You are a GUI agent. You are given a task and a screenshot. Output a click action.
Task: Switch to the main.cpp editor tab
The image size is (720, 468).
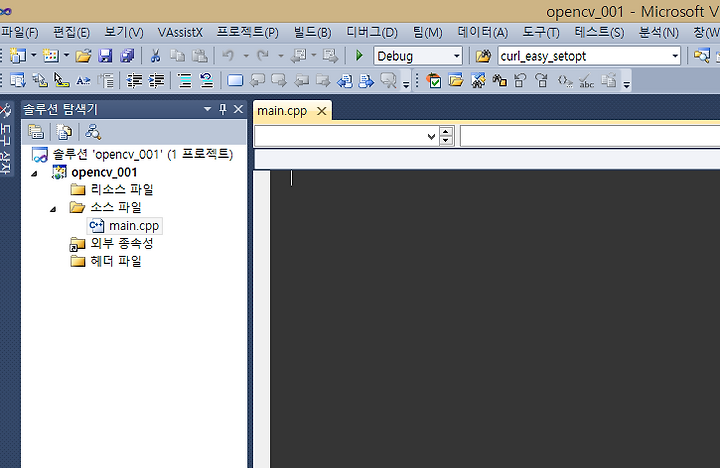(x=282, y=111)
